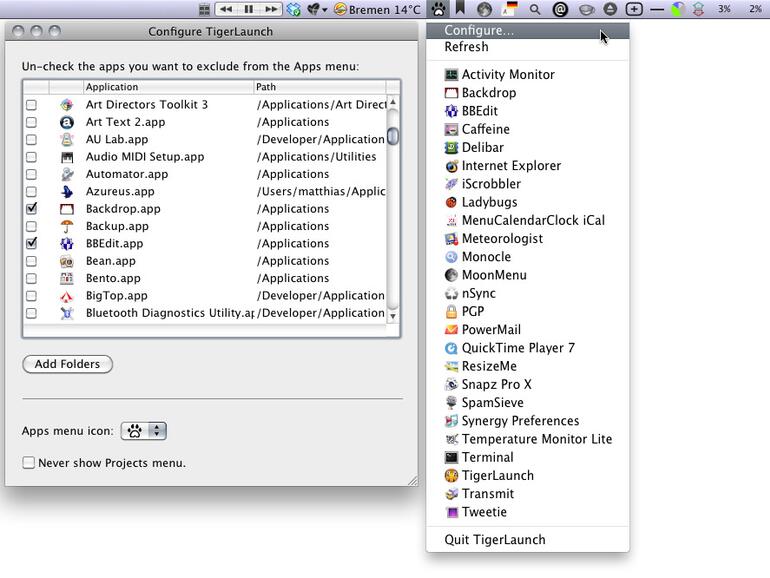The height and width of the screenshot is (578, 770).
Task: Launch Meteorologist from the Apps menu
Action: pos(527,239)
